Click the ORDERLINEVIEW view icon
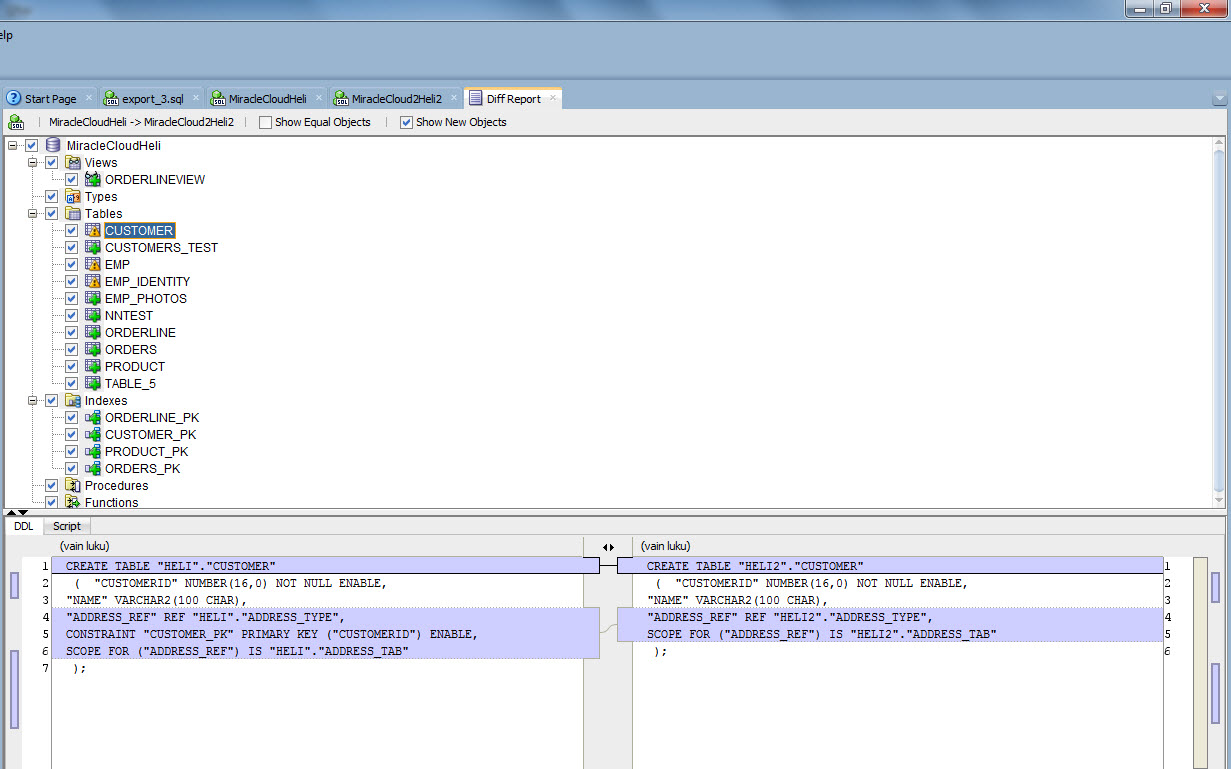This screenshot has width=1231, height=769. pyautogui.click(x=93, y=180)
